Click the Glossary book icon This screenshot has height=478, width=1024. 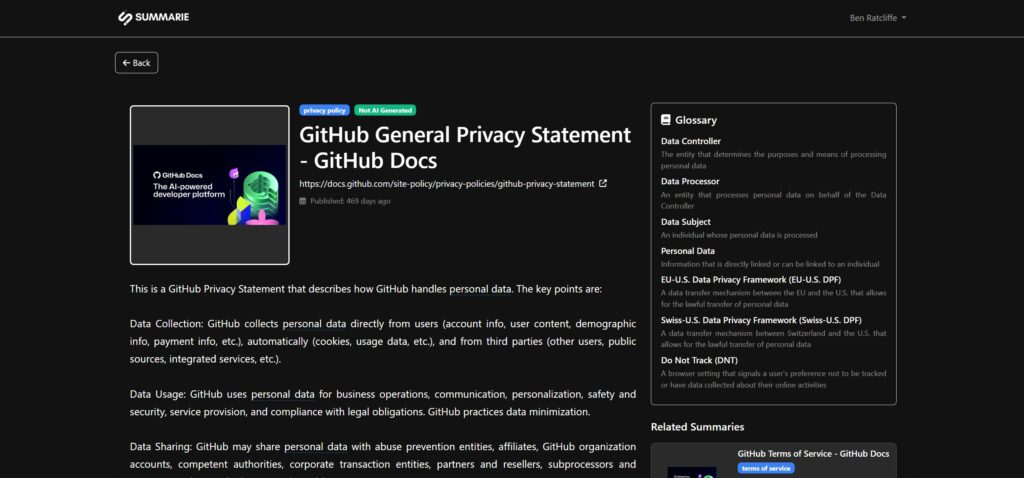[x=665, y=120]
